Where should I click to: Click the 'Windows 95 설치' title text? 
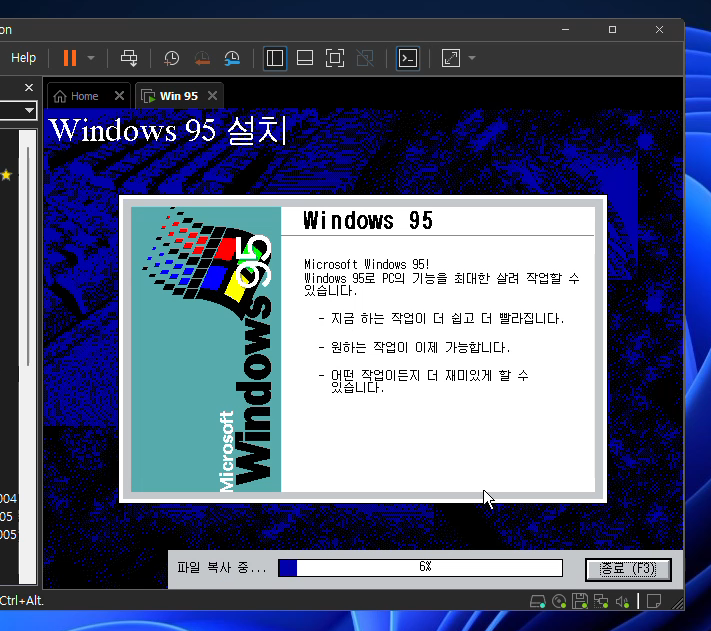click(168, 131)
